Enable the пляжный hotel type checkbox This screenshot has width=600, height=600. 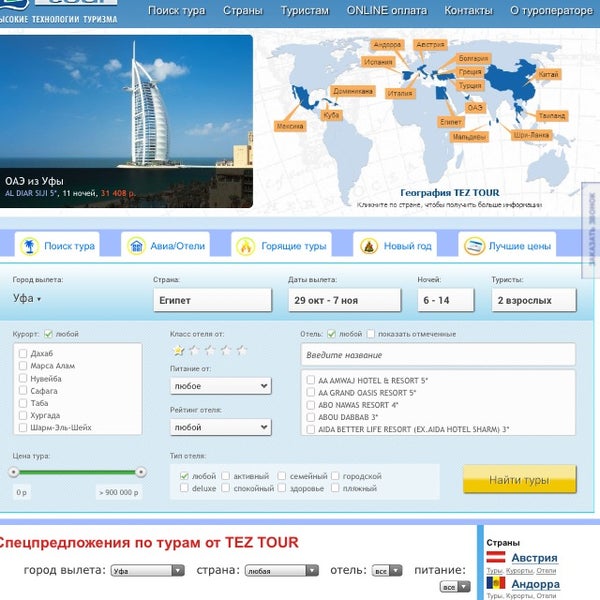coord(335,489)
